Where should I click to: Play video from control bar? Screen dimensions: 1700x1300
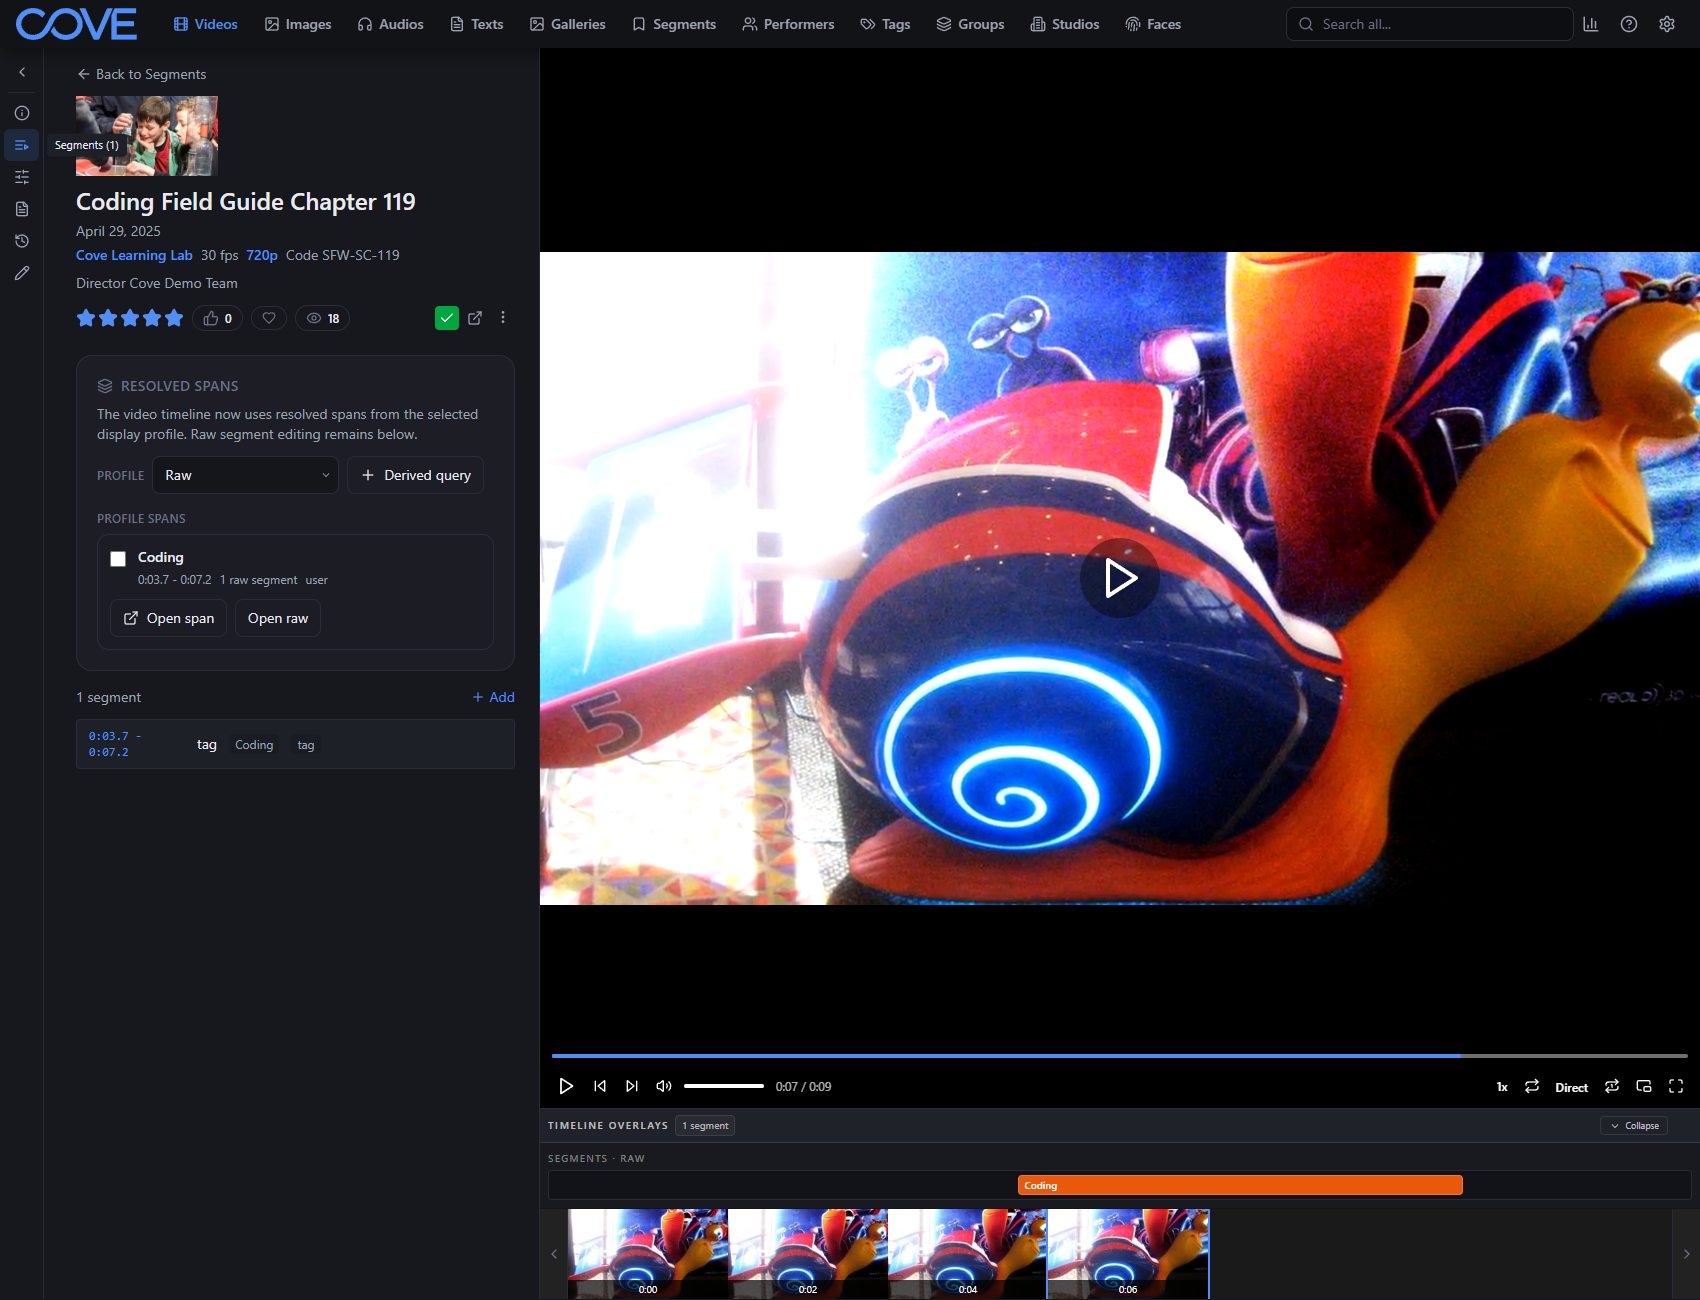(x=566, y=1086)
